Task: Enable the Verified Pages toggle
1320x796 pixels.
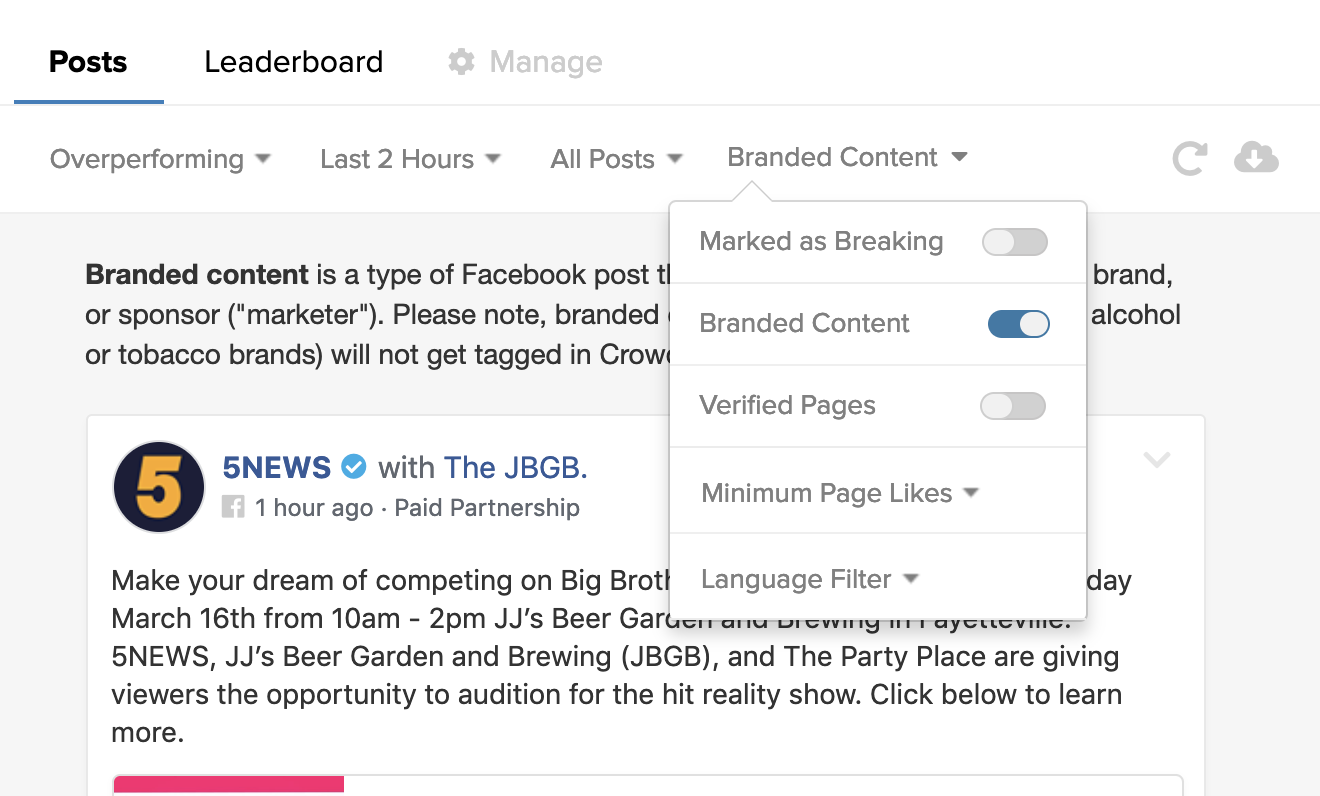Action: (1014, 406)
